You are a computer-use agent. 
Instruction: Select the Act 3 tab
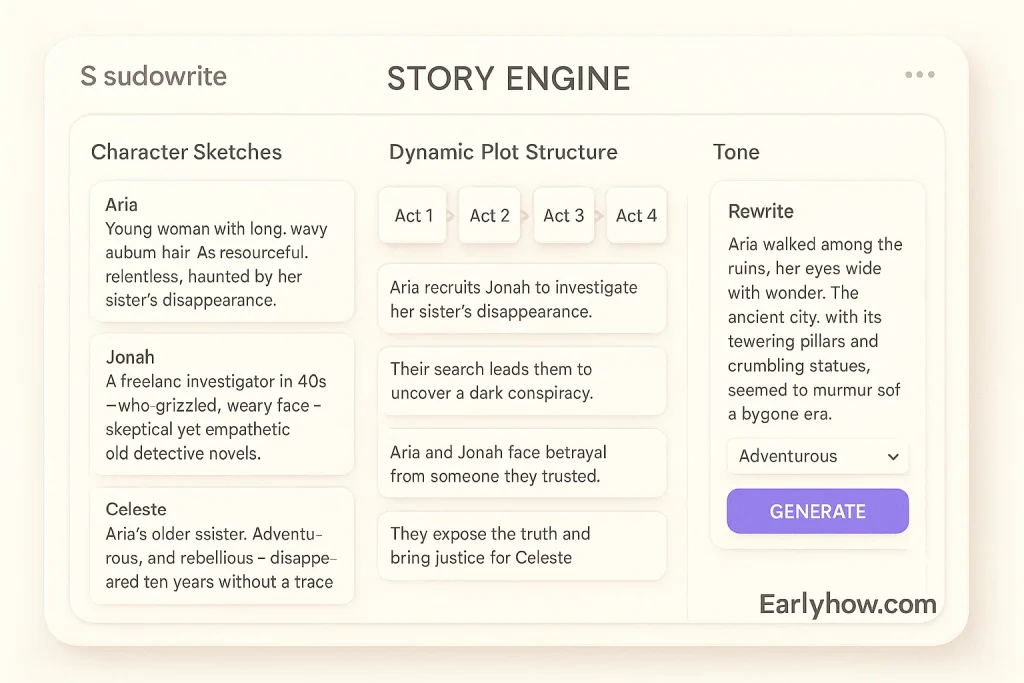(x=563, y=215)
